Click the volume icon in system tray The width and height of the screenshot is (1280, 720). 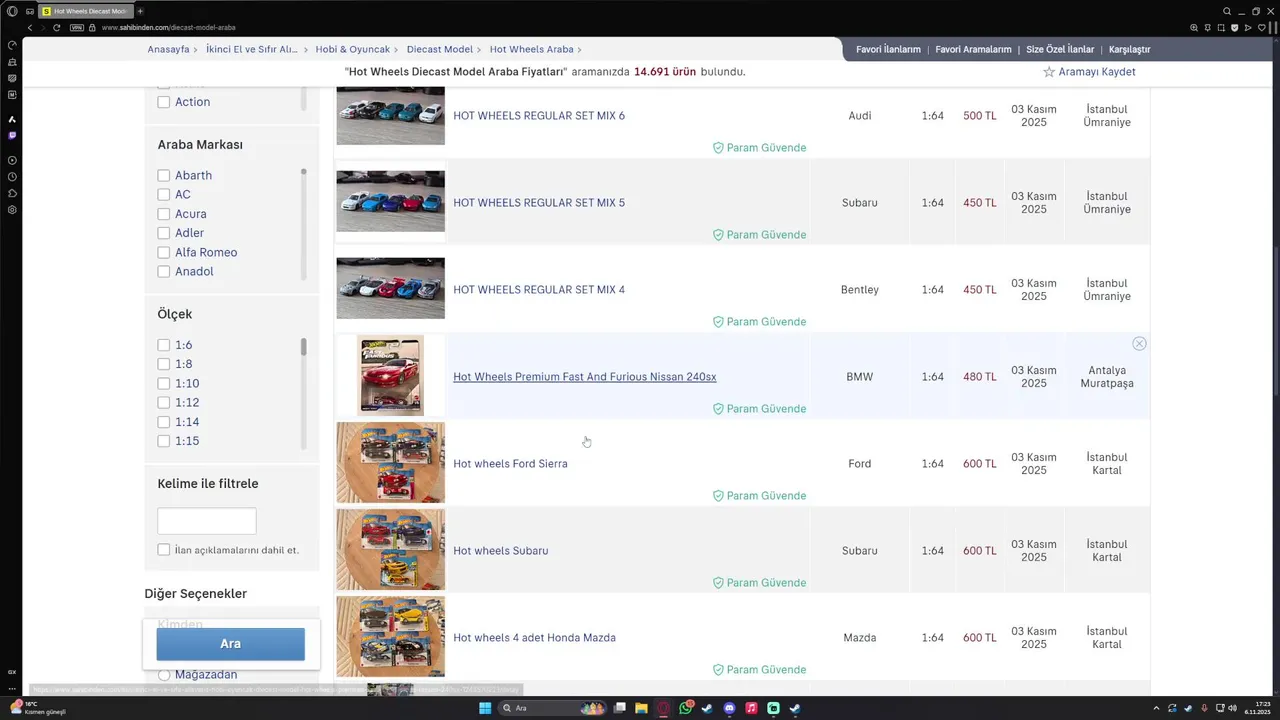(1232, 708)
